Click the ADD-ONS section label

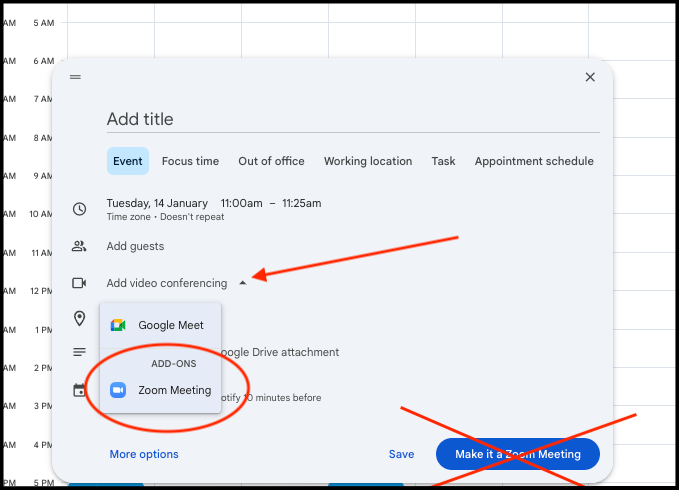(174, 364)
